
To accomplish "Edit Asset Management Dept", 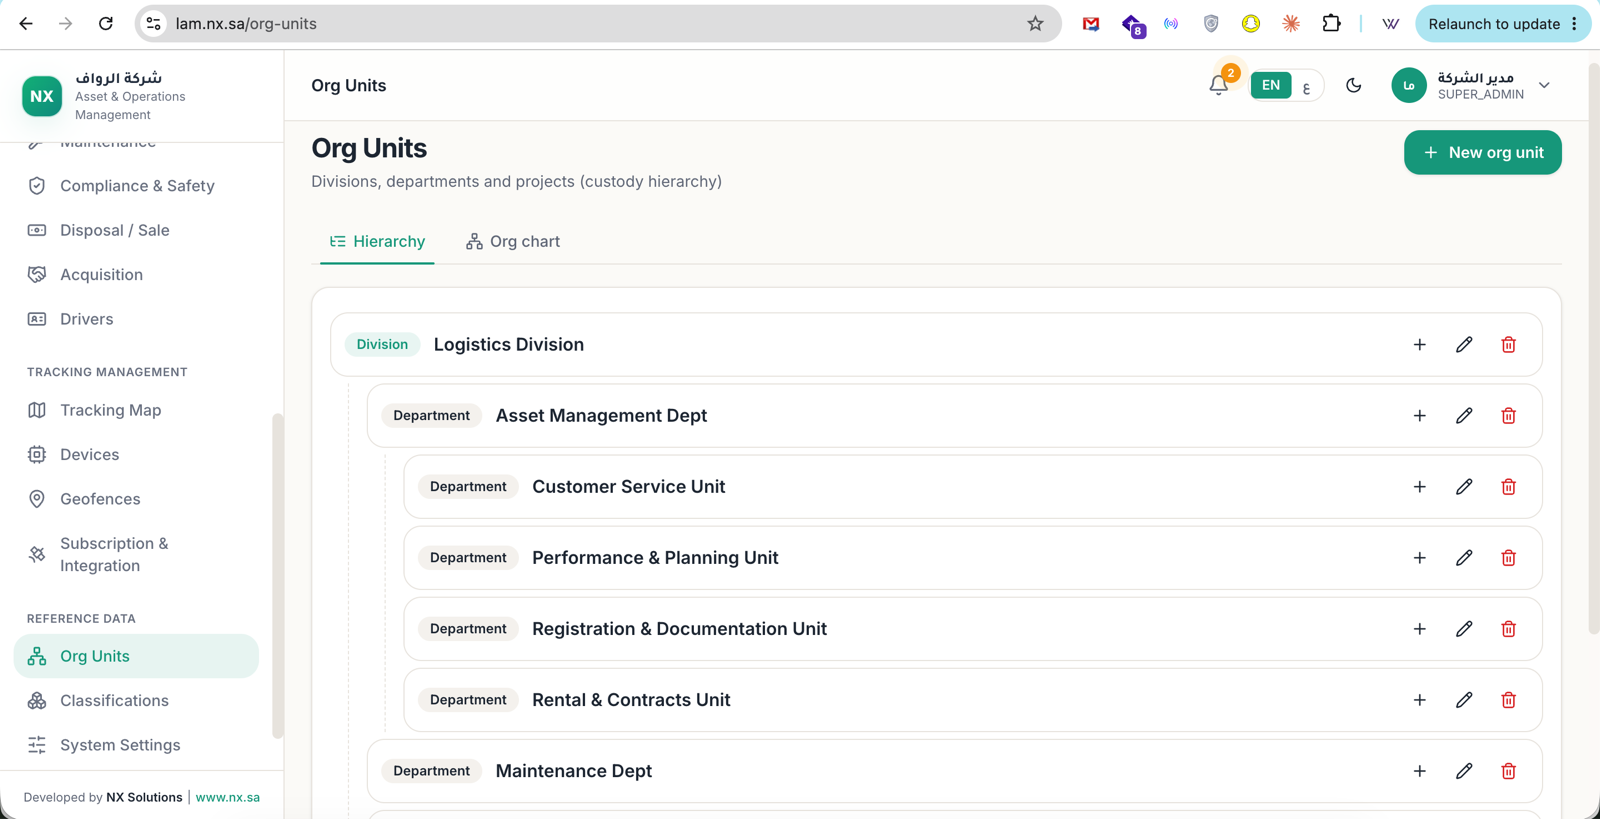I will tap(1464, 416).
